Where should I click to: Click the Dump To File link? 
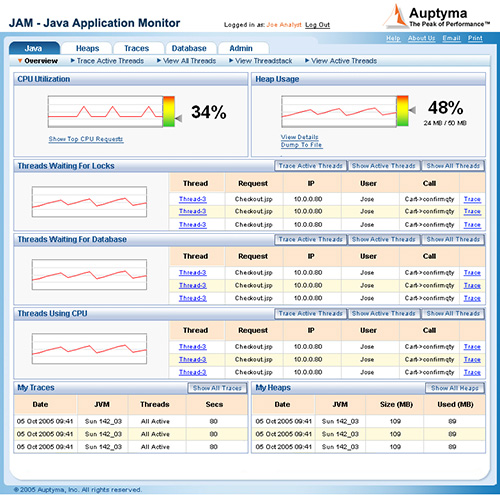pyautogui.click(x=301, y=145)
